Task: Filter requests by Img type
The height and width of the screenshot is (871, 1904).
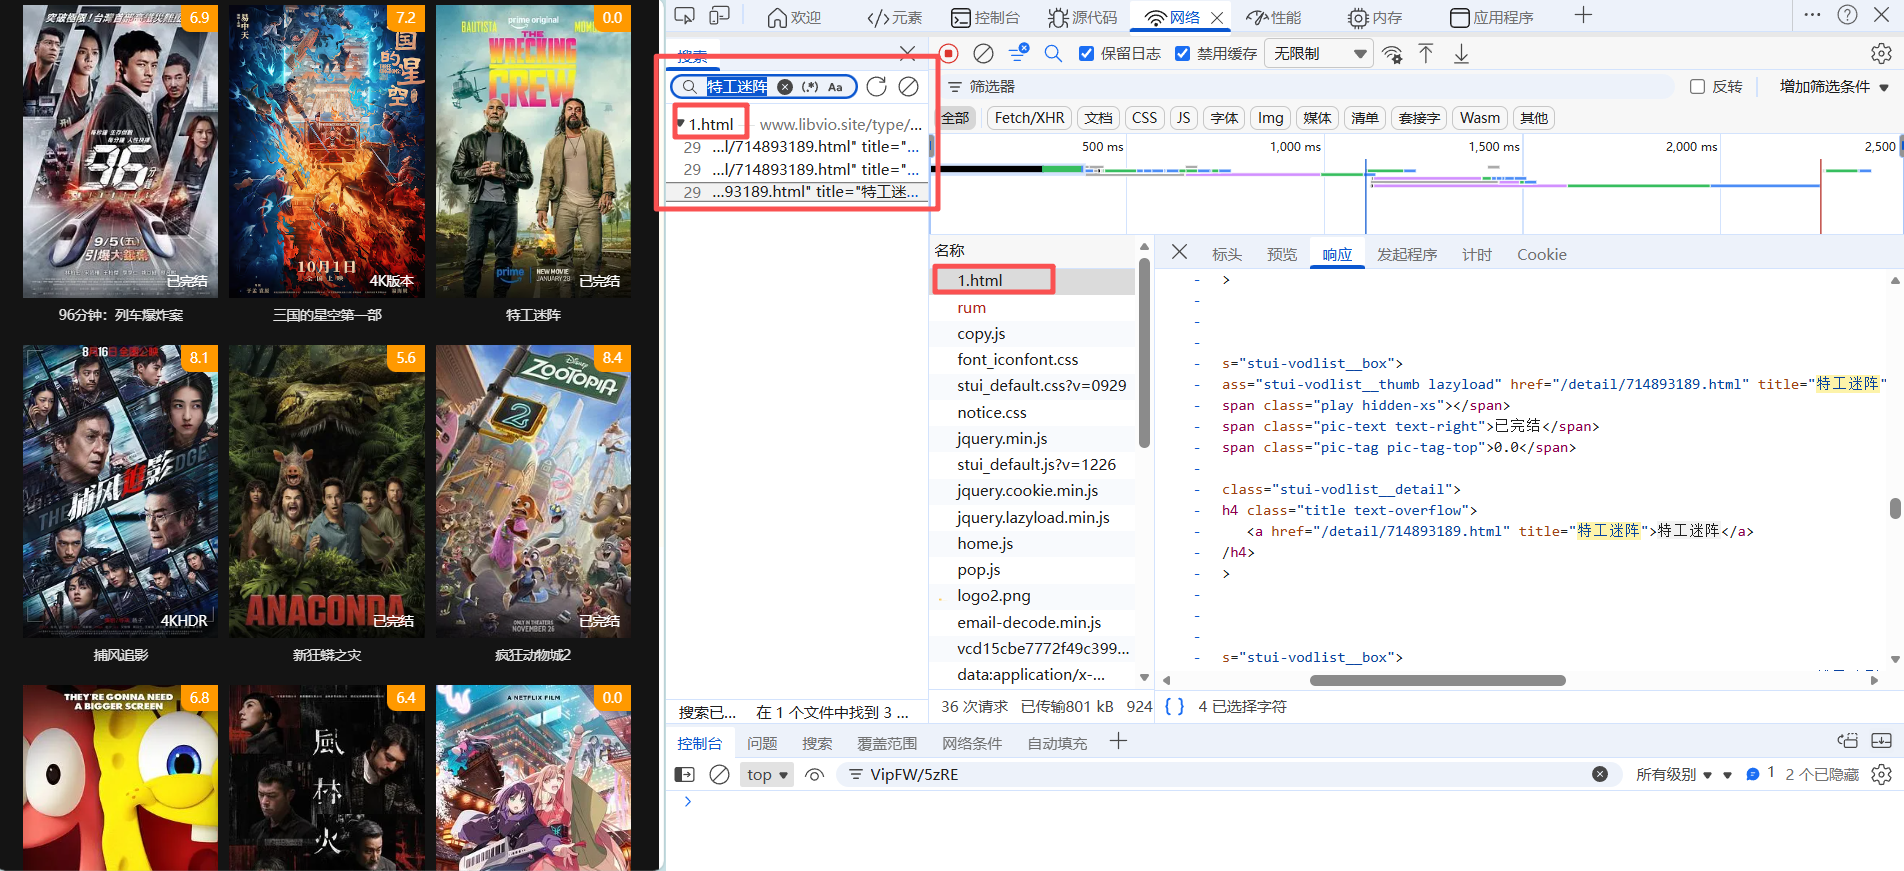Action: [x=1270, y=118]
